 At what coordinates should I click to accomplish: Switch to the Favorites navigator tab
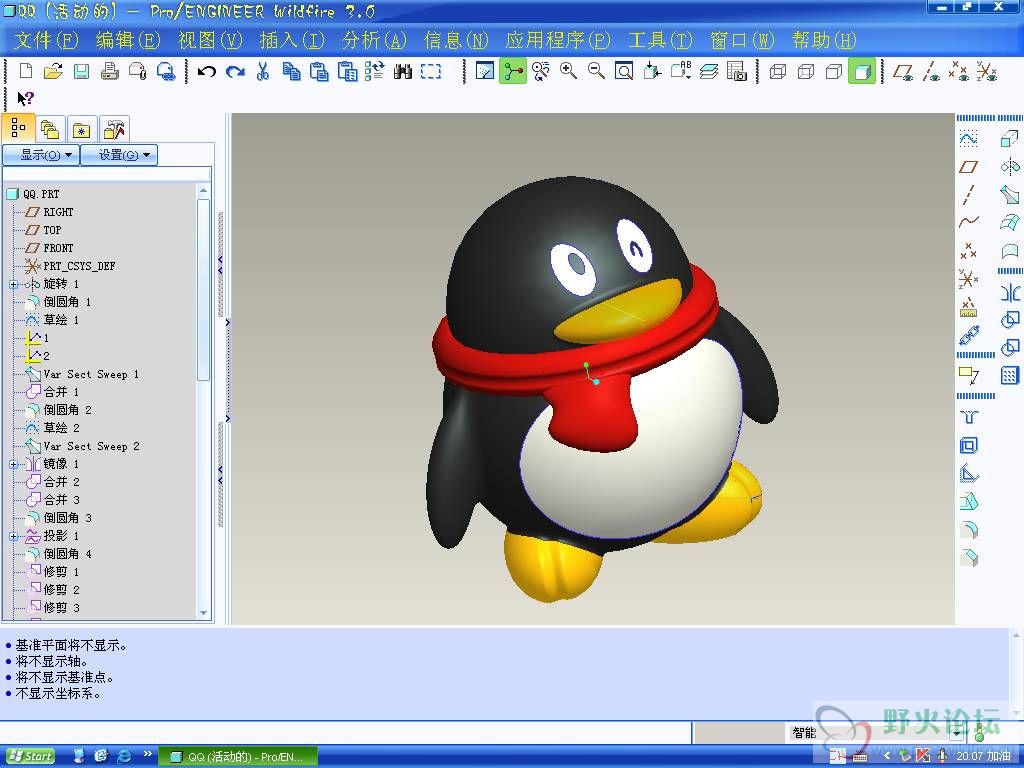tap(82, 129)
